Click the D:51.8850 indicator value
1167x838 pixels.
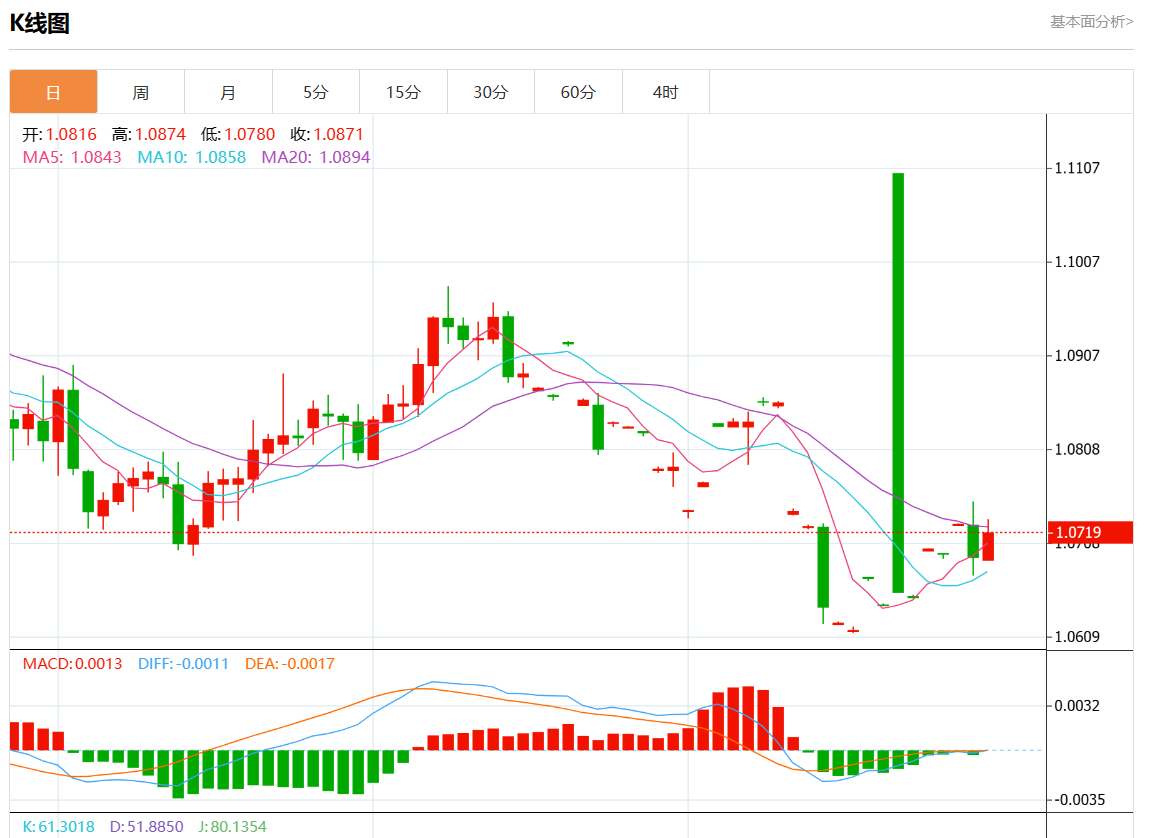[x=147, y=827]
